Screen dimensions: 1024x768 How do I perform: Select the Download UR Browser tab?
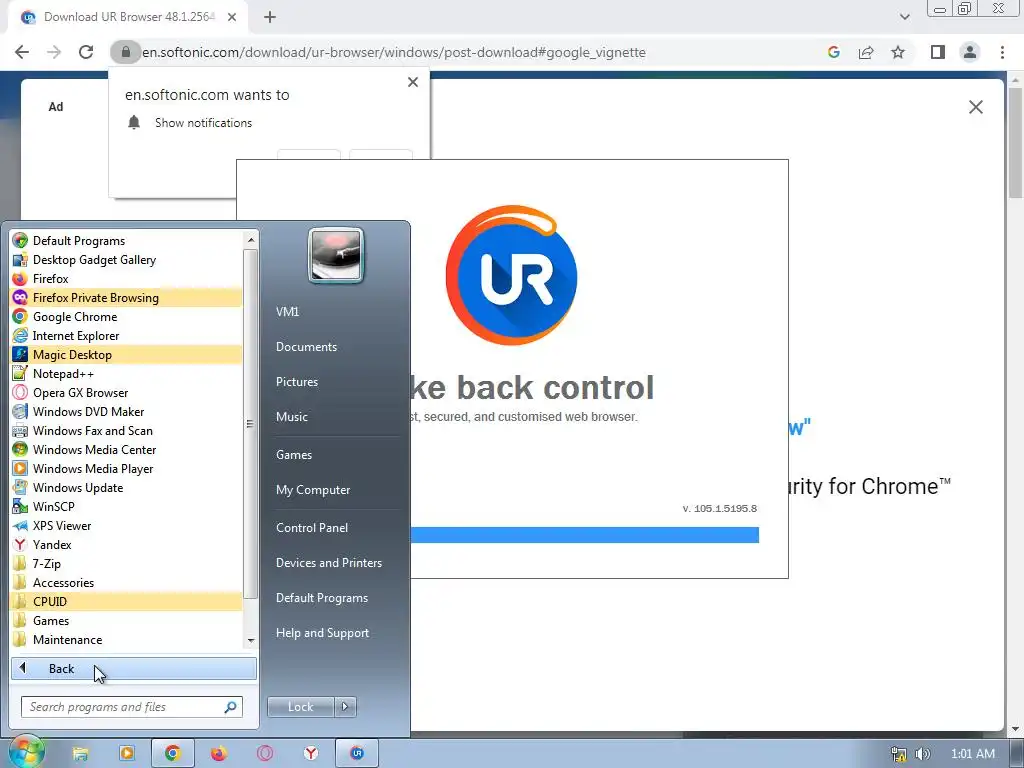128,17
